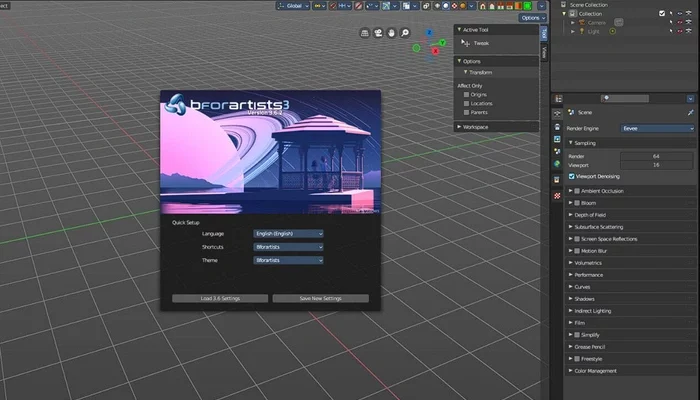This screenshot has height=400, width=700.
Task: Expand the Volumetrics panel
Action: (629, 263)
